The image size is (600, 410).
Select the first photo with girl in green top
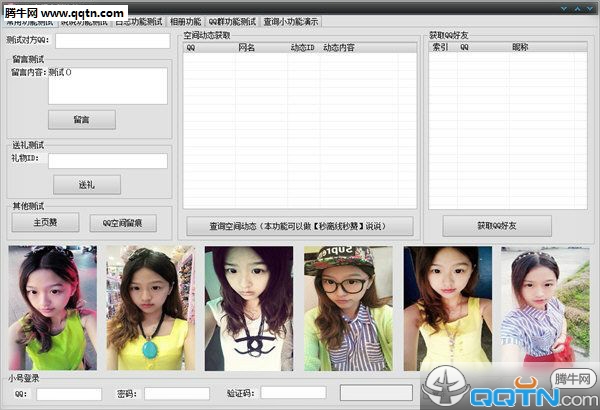53,309
